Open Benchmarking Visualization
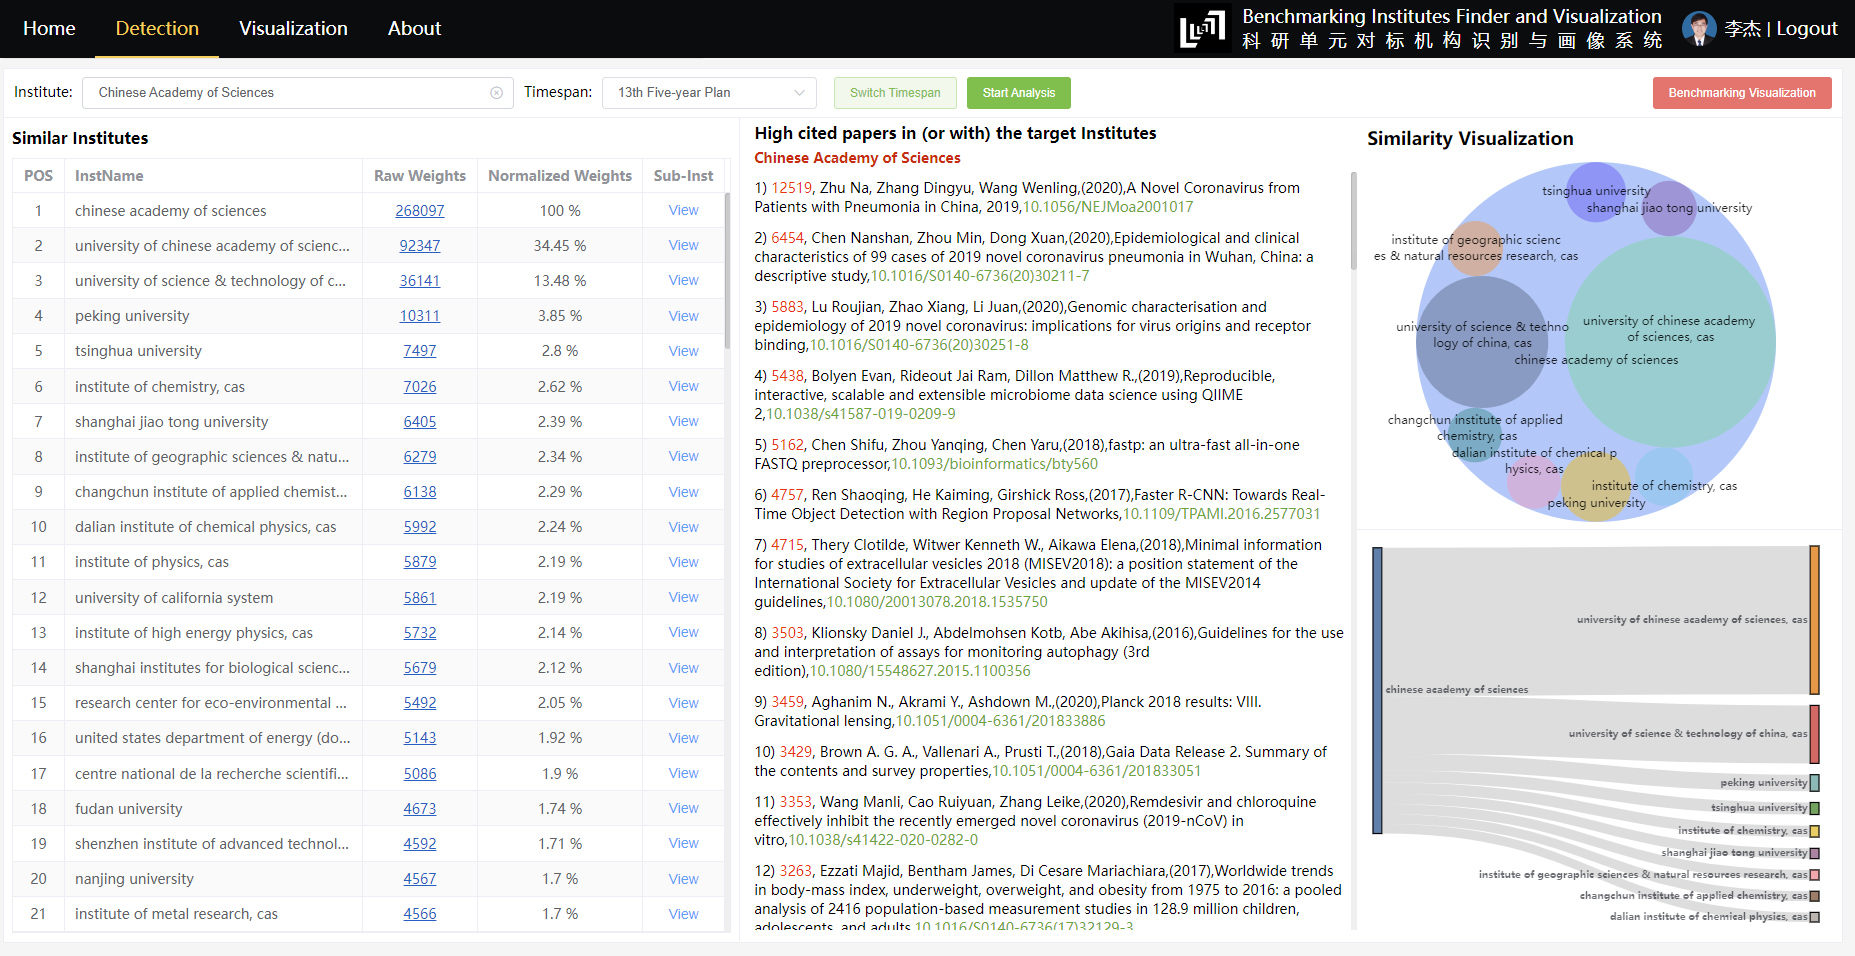The width and height of the screenshot is (1855, 956). pyautogui.click(x=1742, y=93)
